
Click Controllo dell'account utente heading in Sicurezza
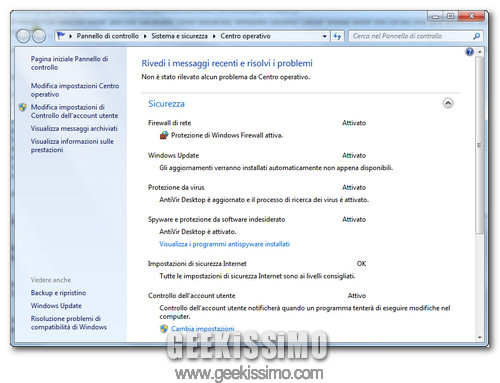(x=192, y=296)
